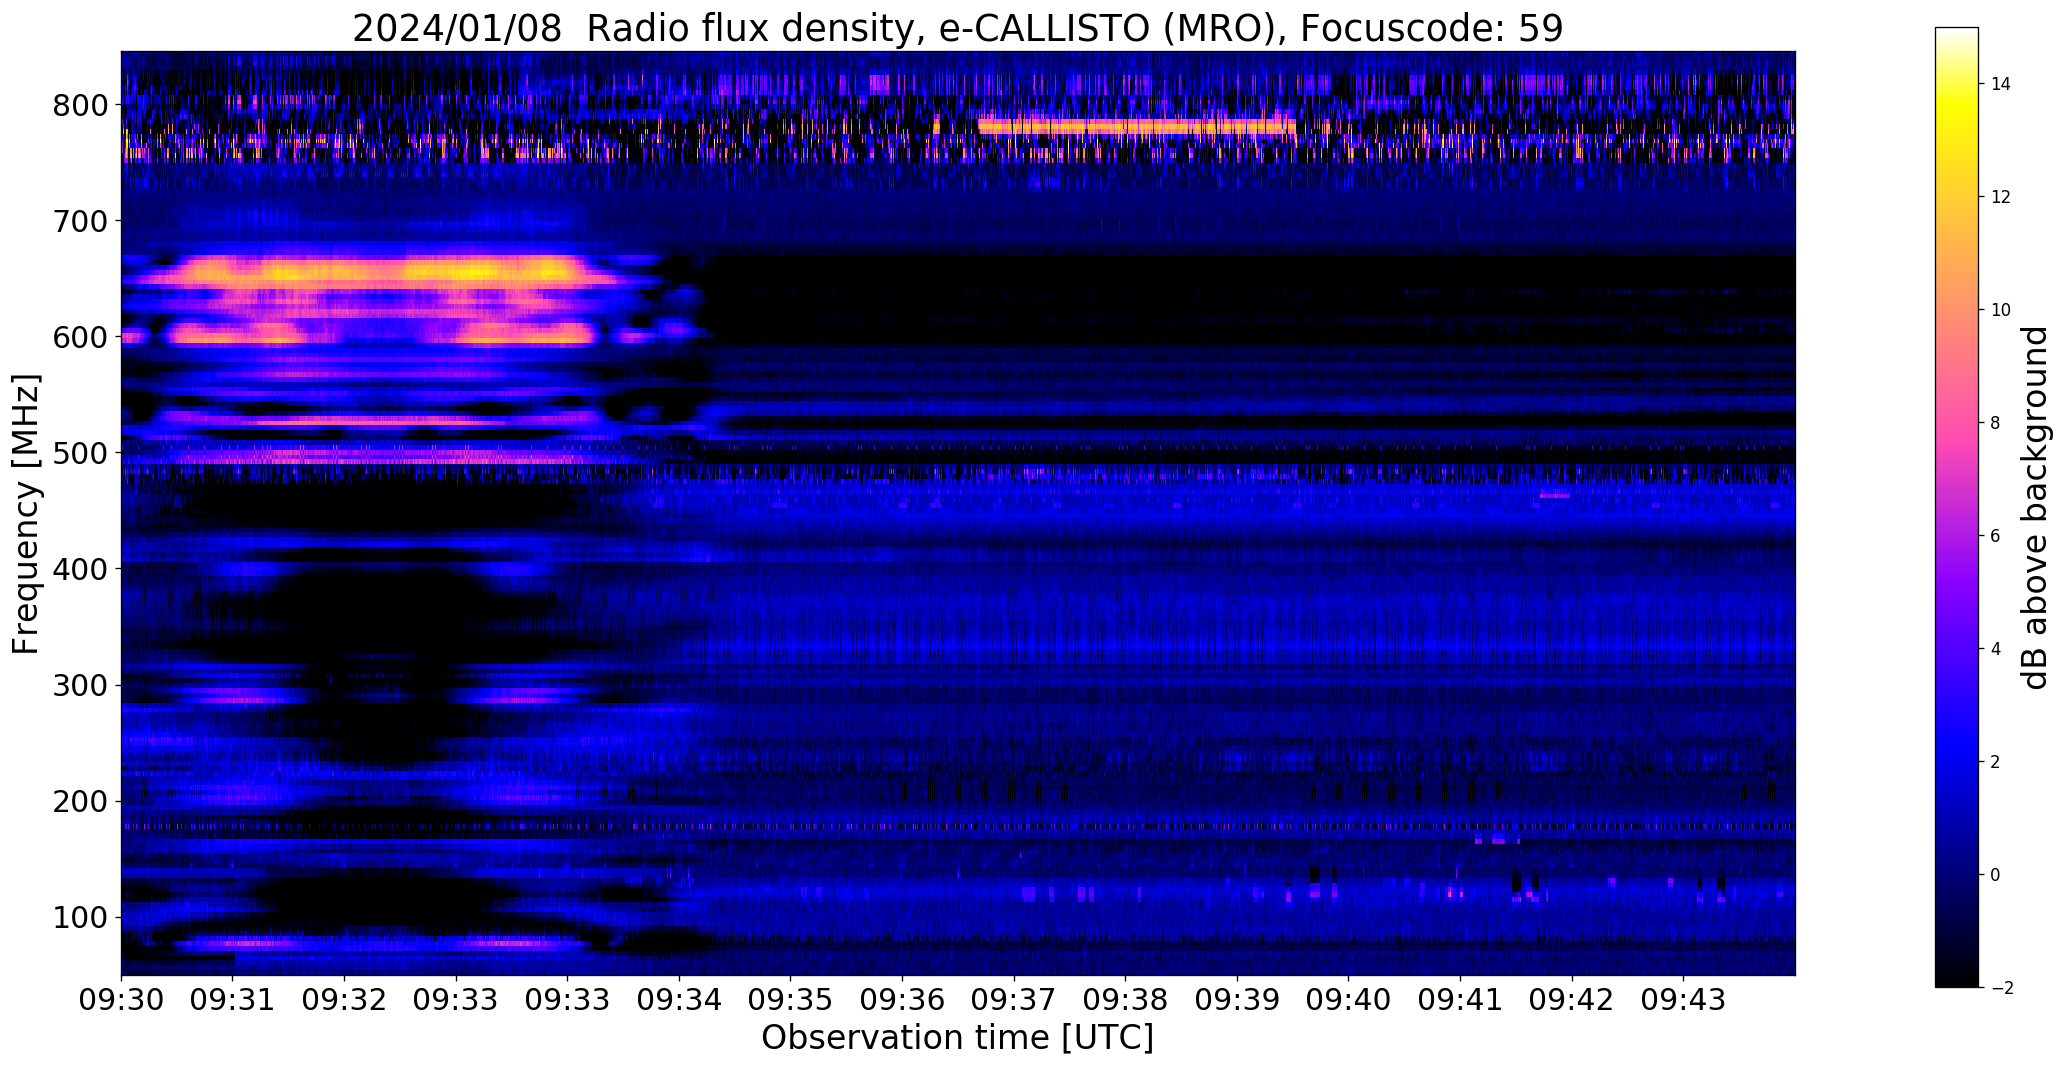The height and width of the screenshot is (1067, 2066).
Task: Click the 09:34 time tick label
Action: 680,1000
